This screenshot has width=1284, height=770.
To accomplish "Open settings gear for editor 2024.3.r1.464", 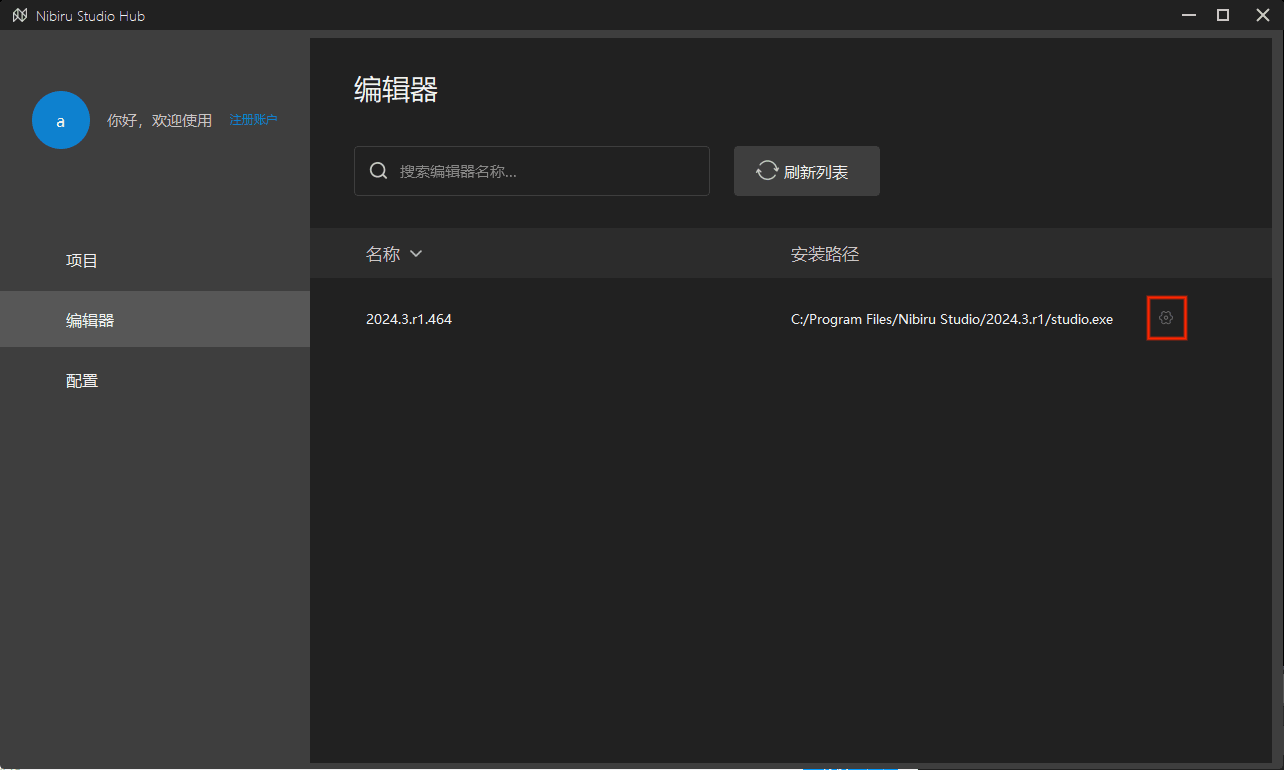I will (1166, 318).
